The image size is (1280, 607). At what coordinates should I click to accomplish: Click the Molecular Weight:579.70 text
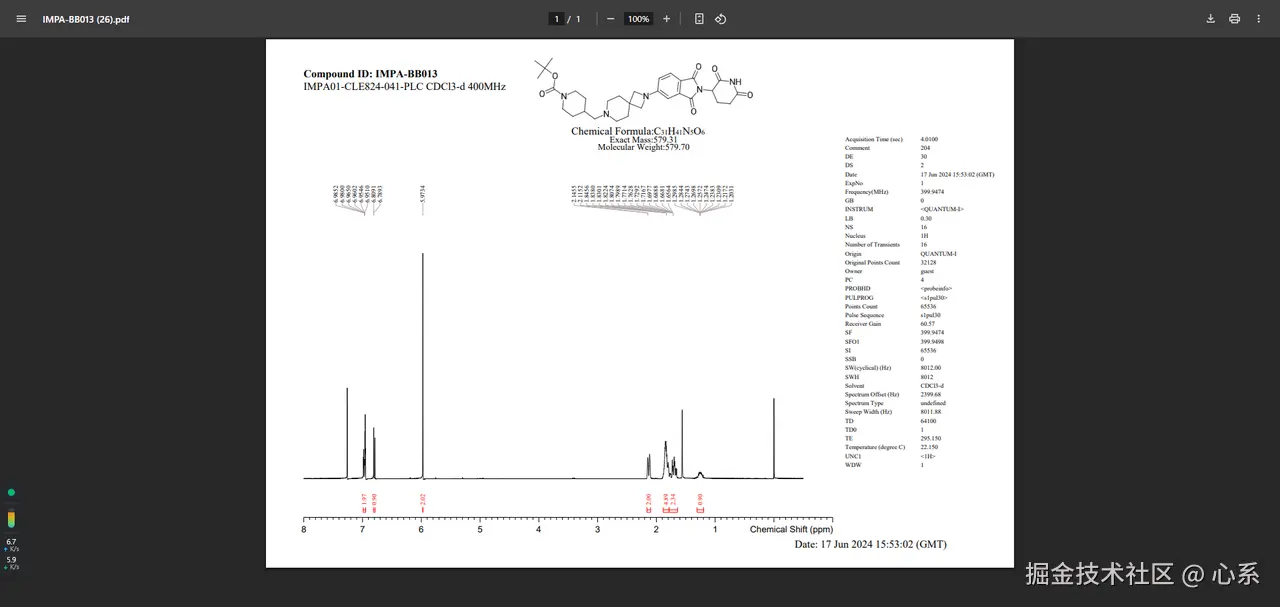(x=643, y=147)
